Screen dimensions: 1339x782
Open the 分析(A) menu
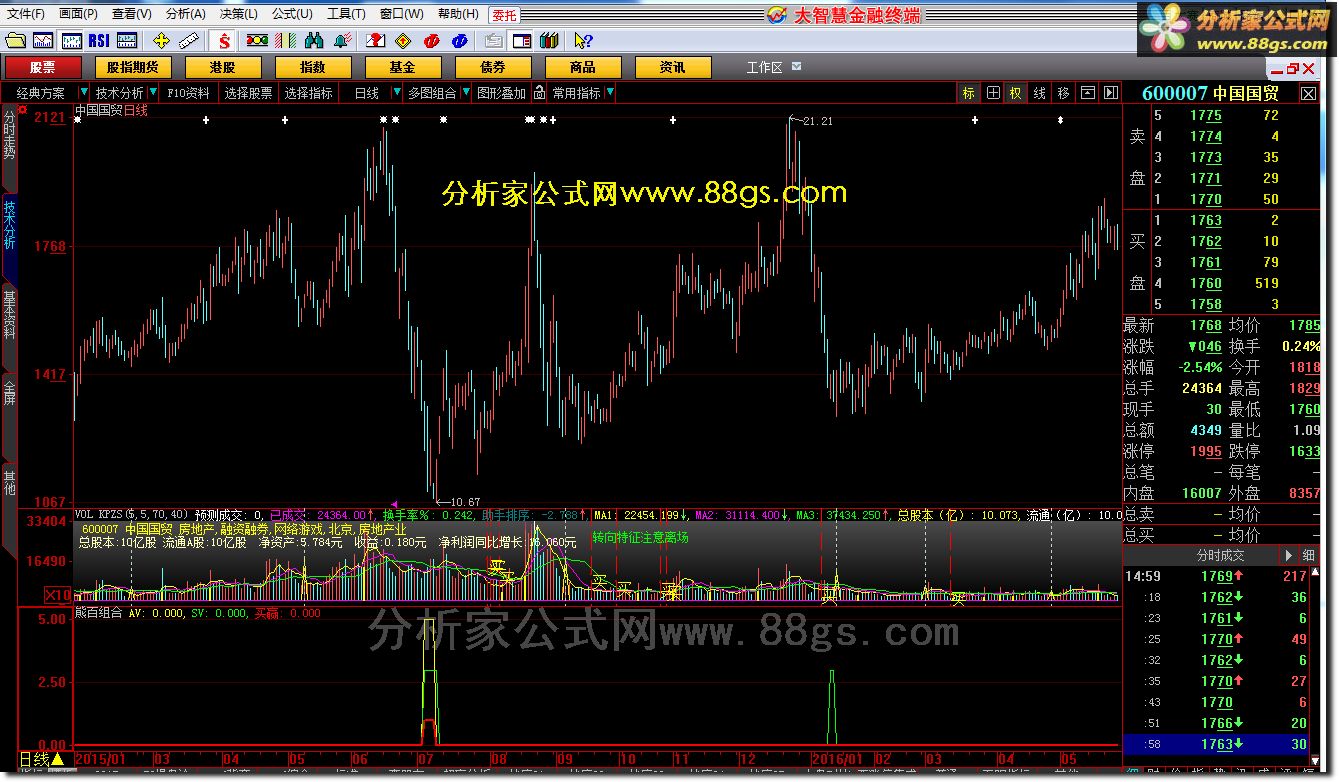185,14
